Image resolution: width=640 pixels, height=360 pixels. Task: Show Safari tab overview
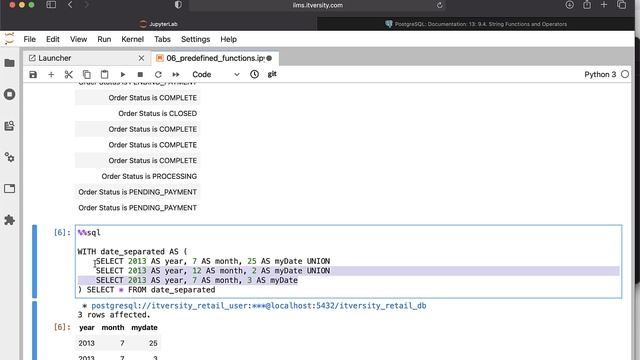(622, 5)
